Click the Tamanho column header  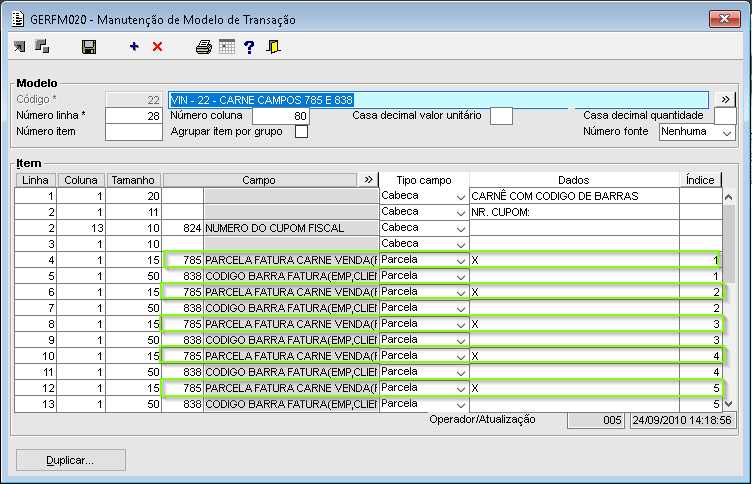[x=133, y=180]
